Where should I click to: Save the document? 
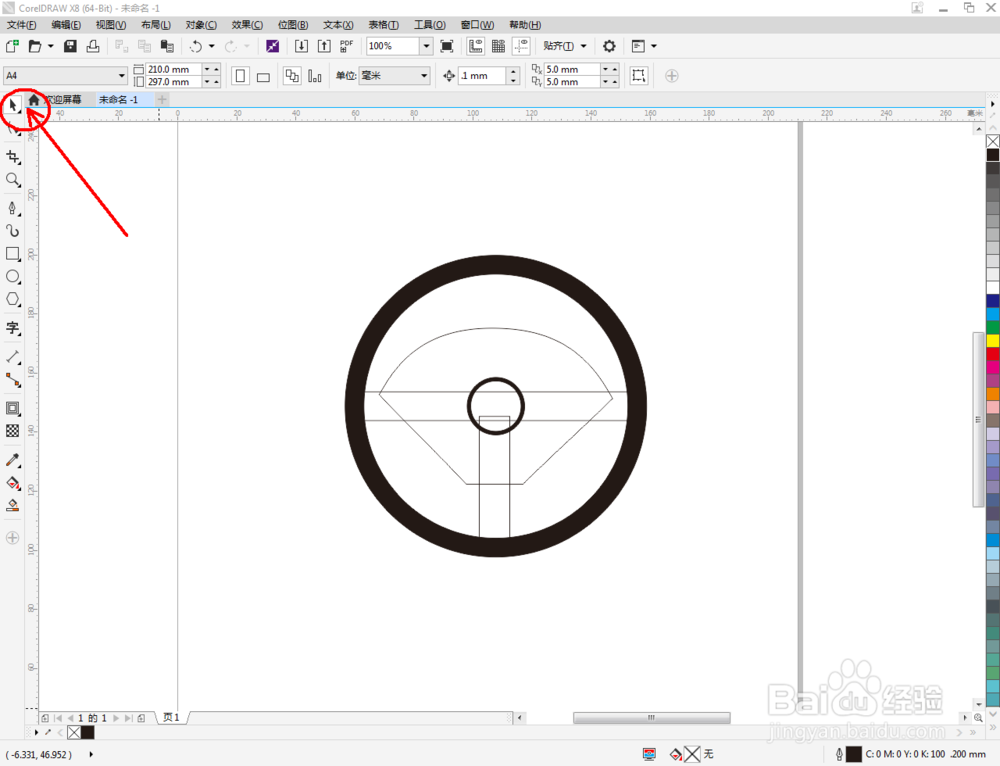(x=70, y=46)
